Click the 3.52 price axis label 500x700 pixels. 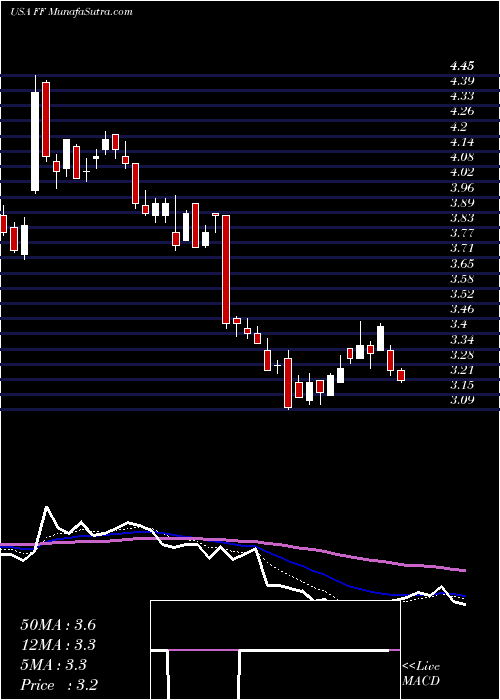tap(462, 294)
